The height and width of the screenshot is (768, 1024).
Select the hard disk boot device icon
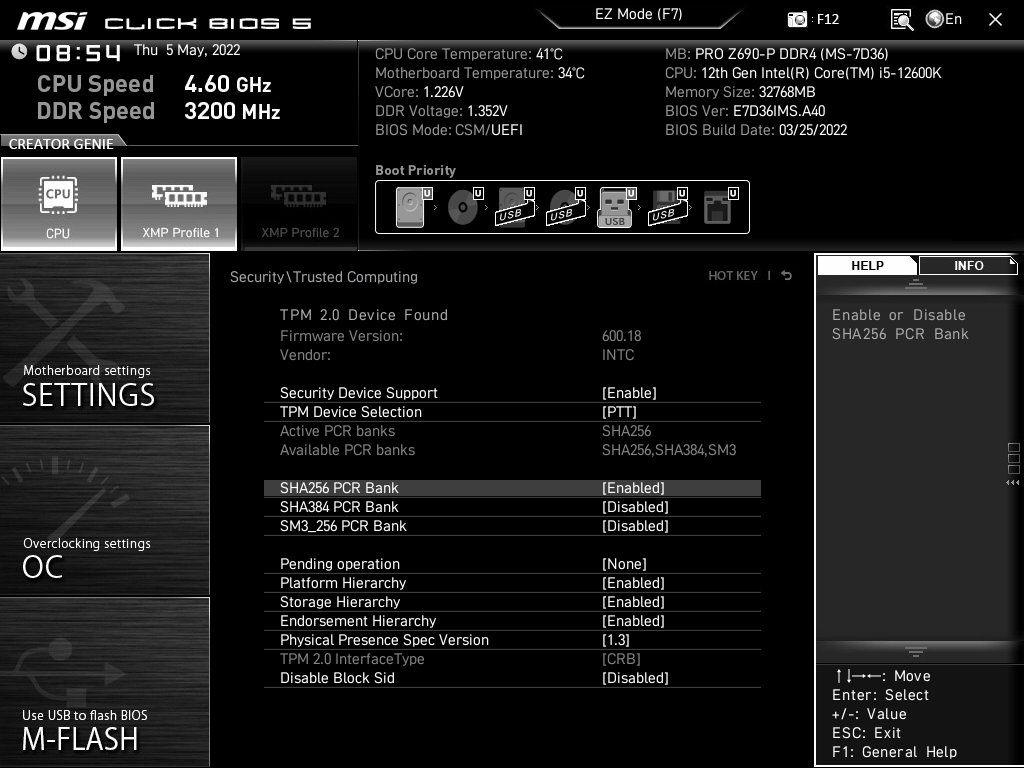click(414, 207)
